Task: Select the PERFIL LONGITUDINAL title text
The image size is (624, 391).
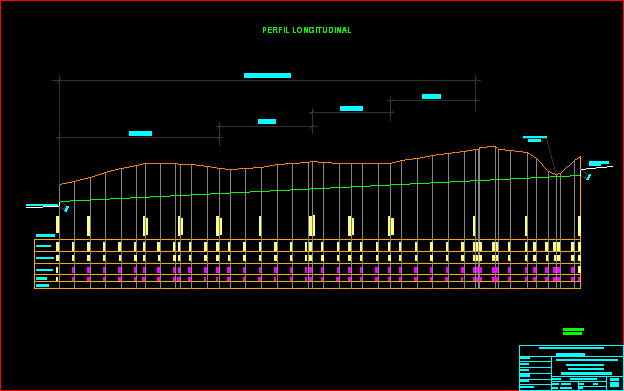Action: pyautogui.click(x=307, y=30)
